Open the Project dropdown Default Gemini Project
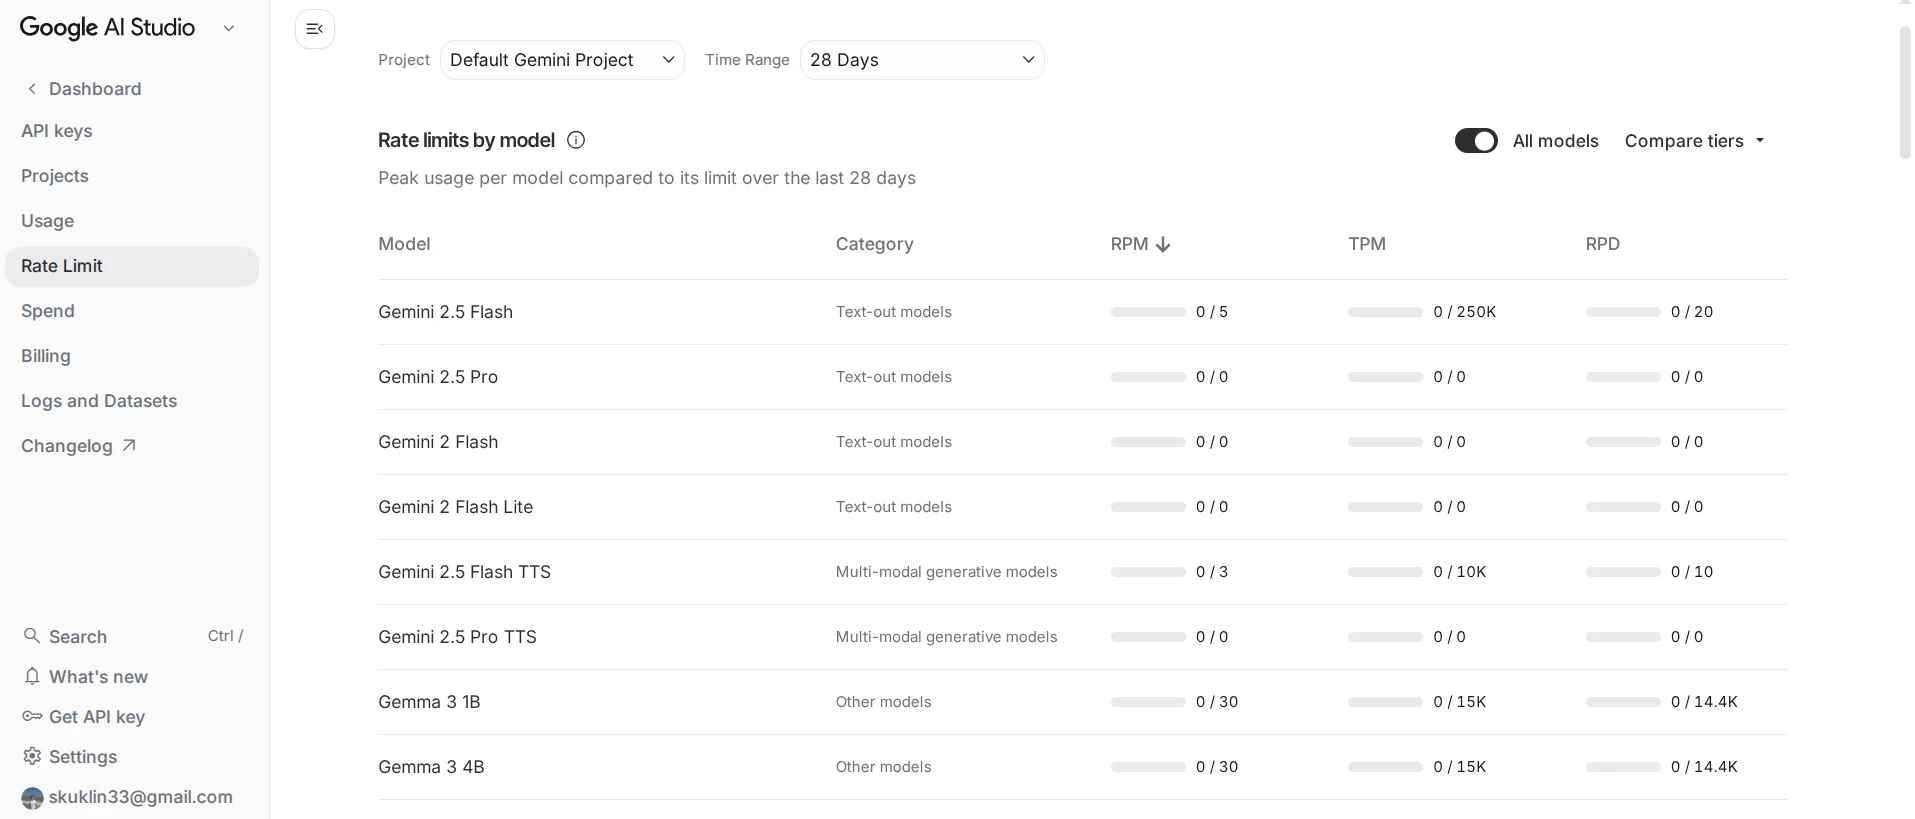Image resolution: width=1915 pixels, height=819 pixels. (x=562, y=60)
